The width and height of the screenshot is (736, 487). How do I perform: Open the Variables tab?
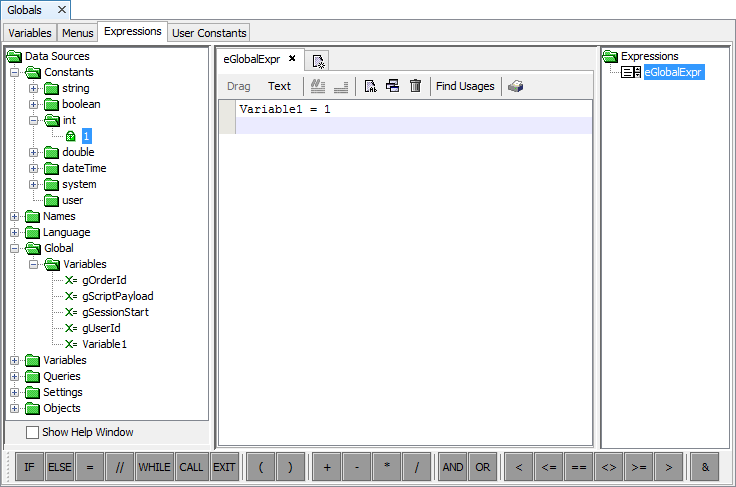pyautogui.click(x=30, y=33)
